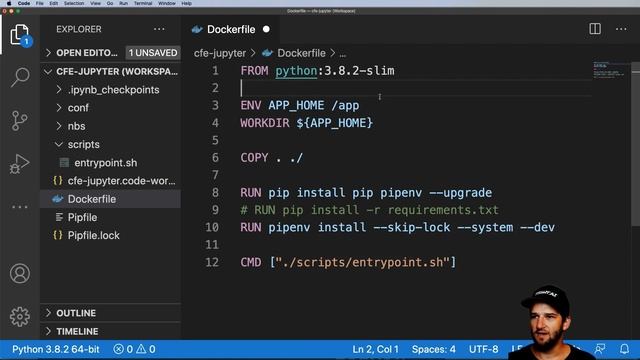The image size is (640, 360).
Task: Open the Selection menu
Action: tap(74, 3)
